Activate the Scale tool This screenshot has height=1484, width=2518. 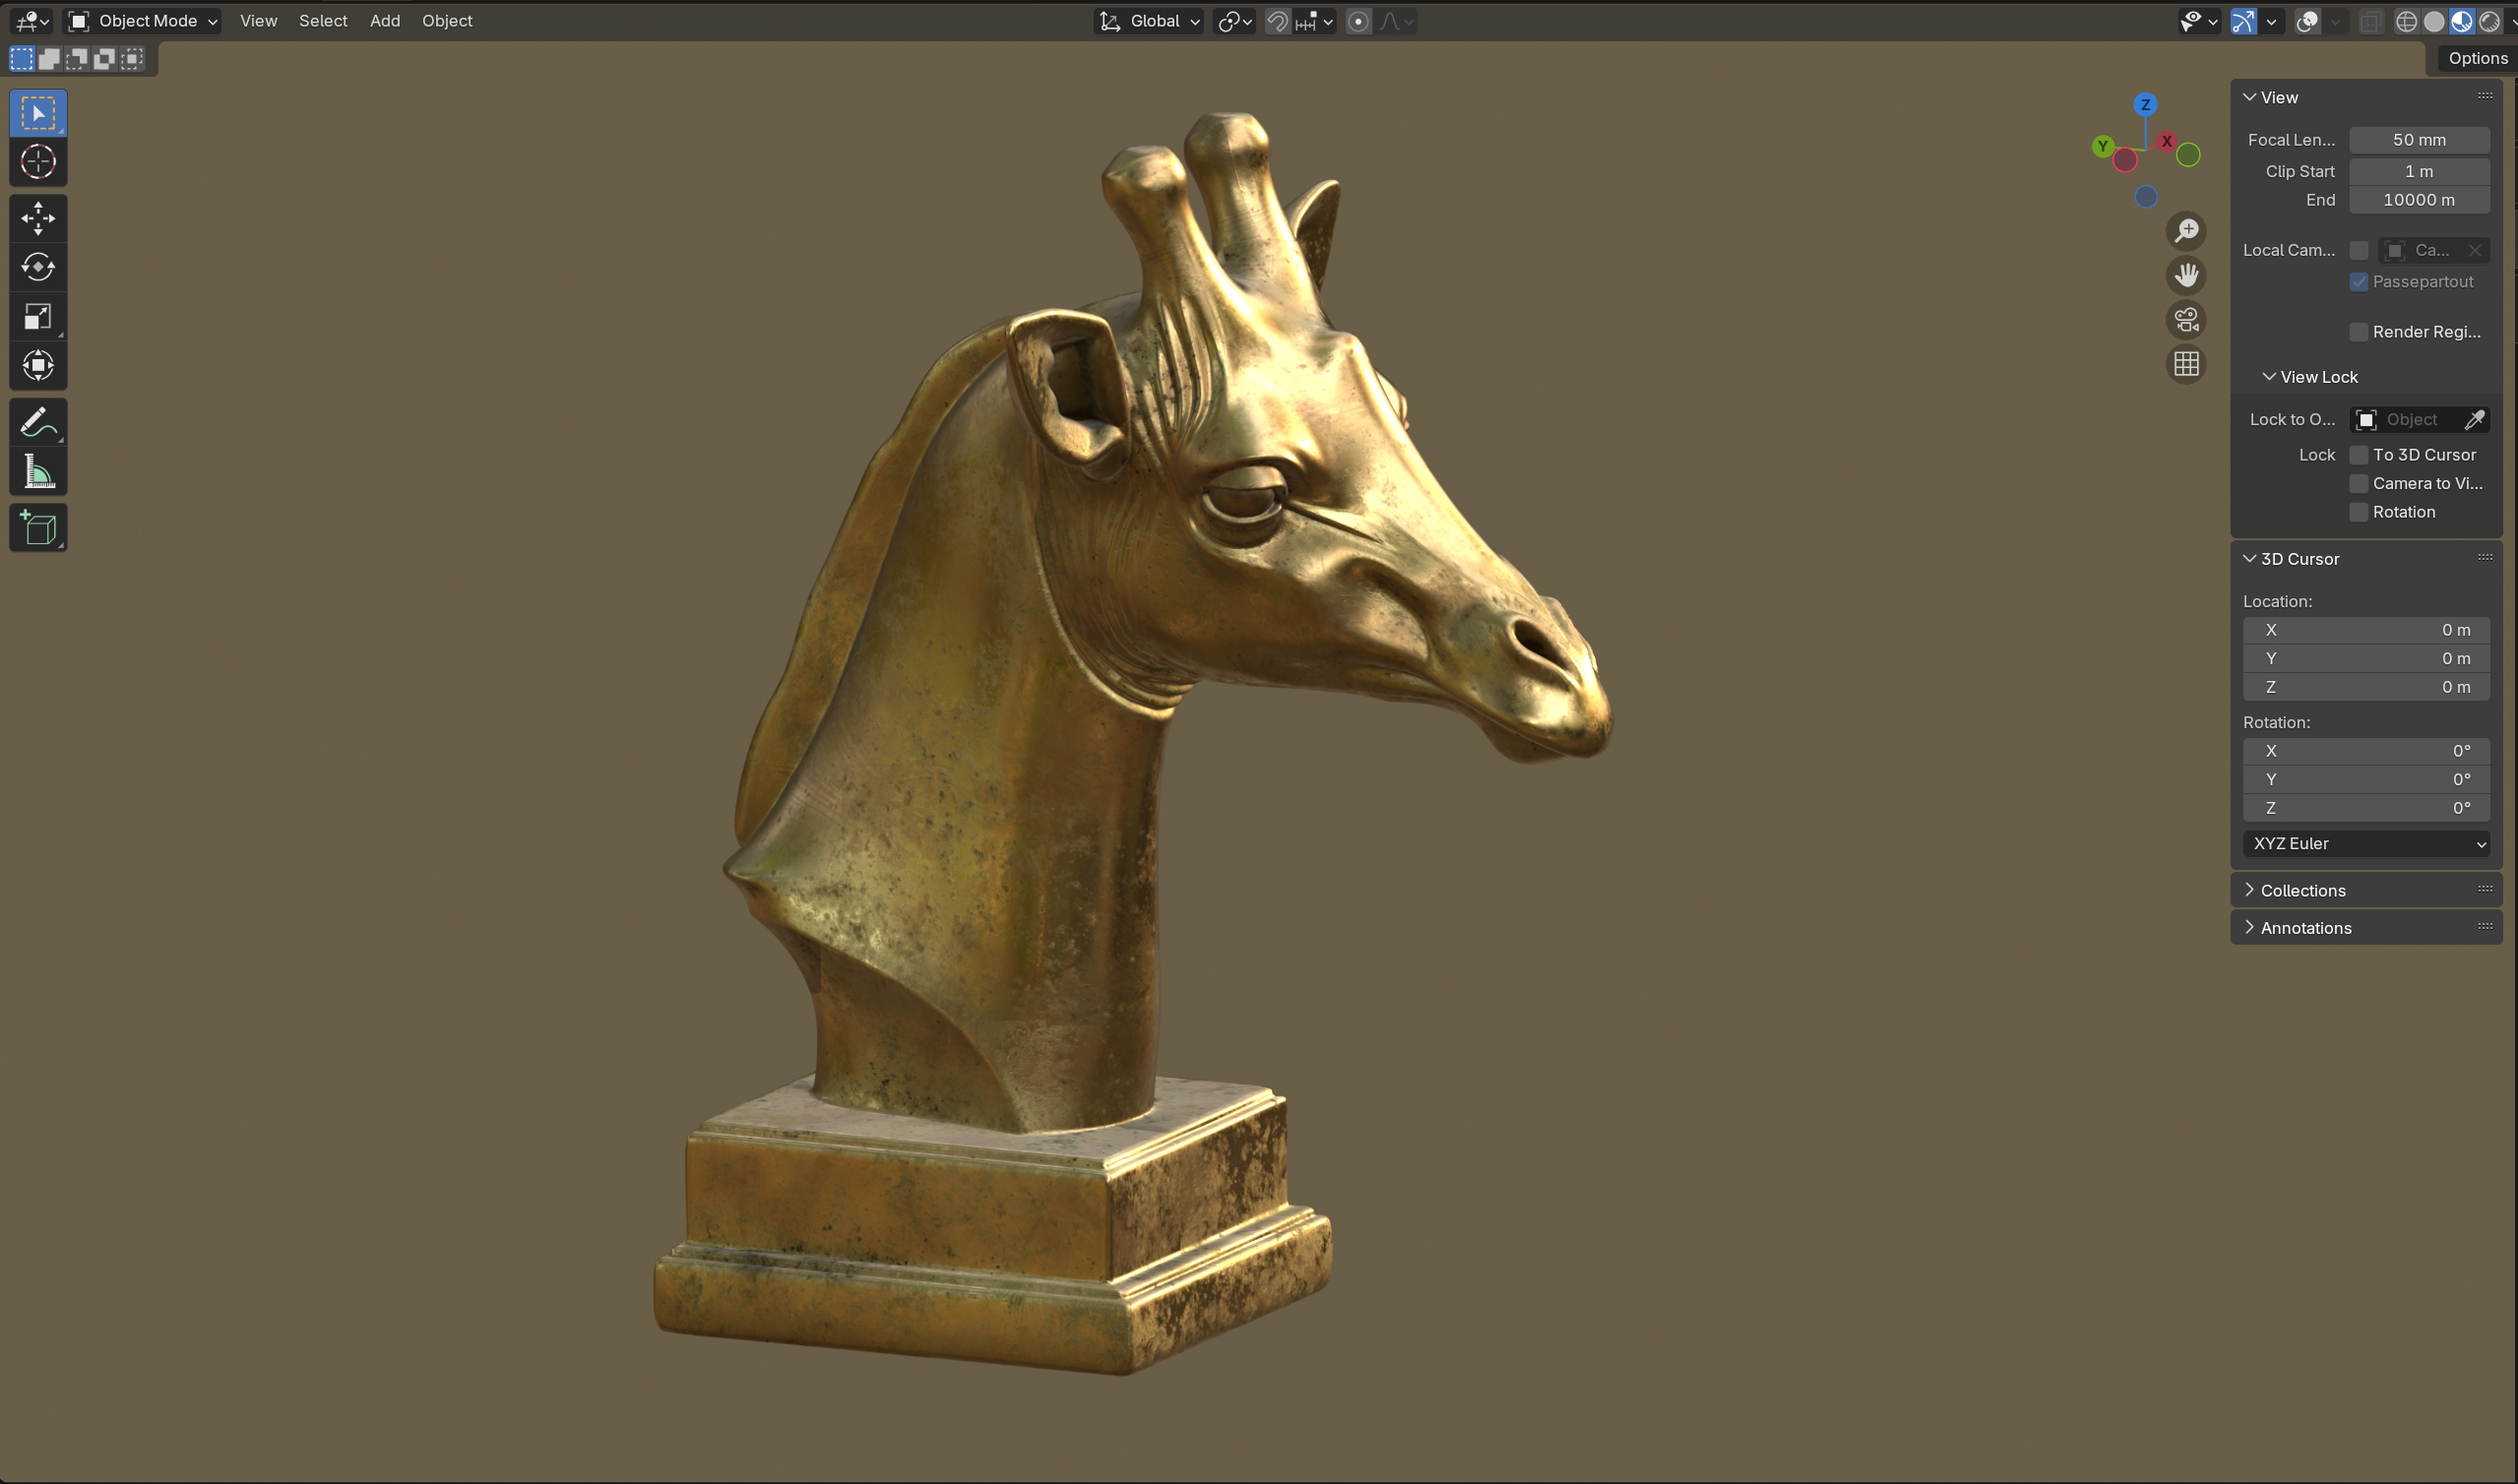click(x=38, y=317)
